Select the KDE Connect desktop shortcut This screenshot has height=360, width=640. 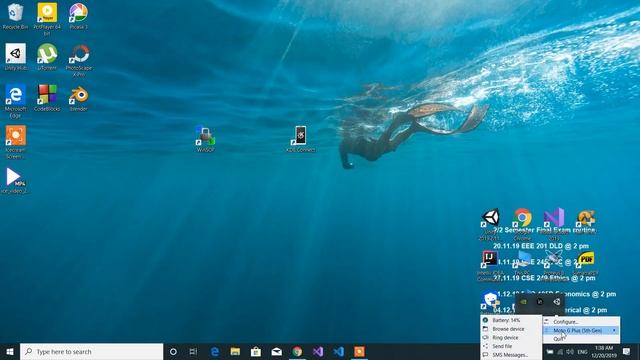pos(301,139)
